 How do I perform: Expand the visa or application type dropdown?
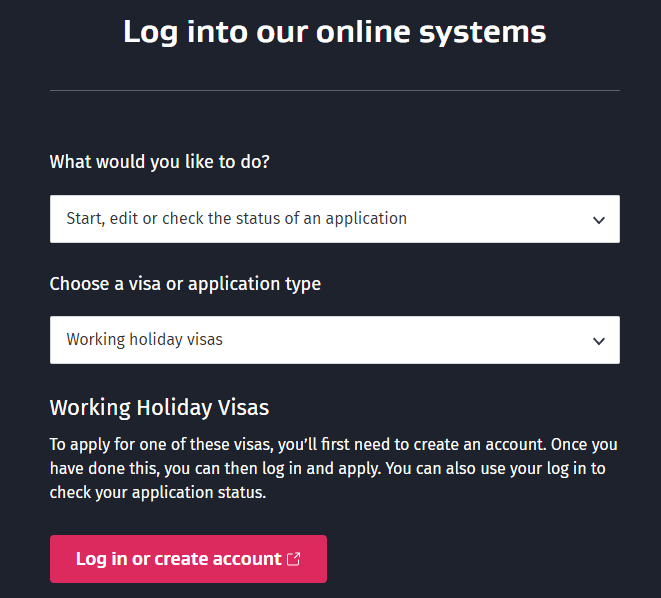[x=334, y=340]
